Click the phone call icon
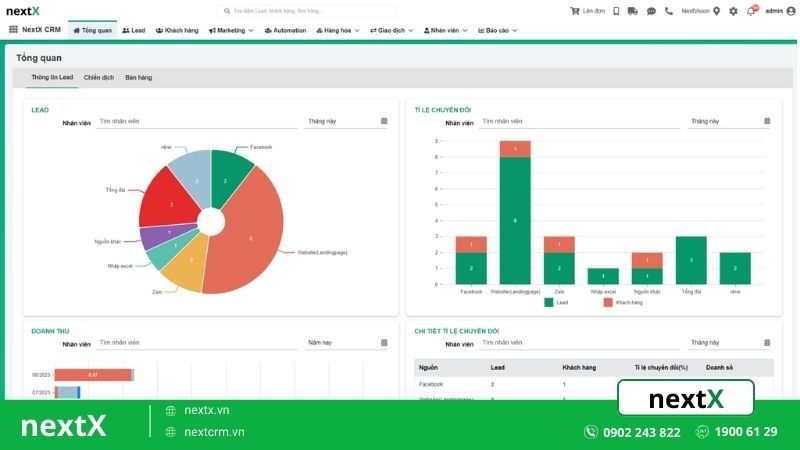 pos(668,11)
